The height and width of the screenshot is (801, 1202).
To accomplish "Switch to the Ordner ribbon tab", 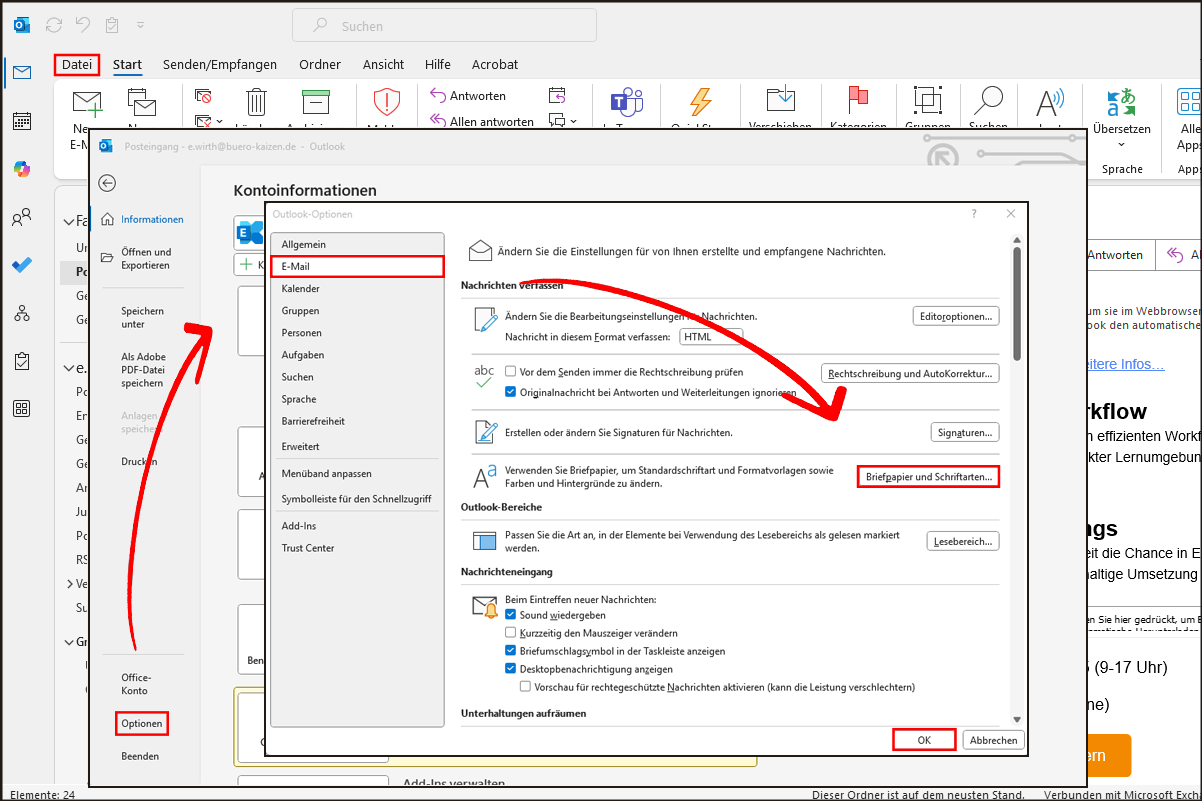I will pos(320,64).
